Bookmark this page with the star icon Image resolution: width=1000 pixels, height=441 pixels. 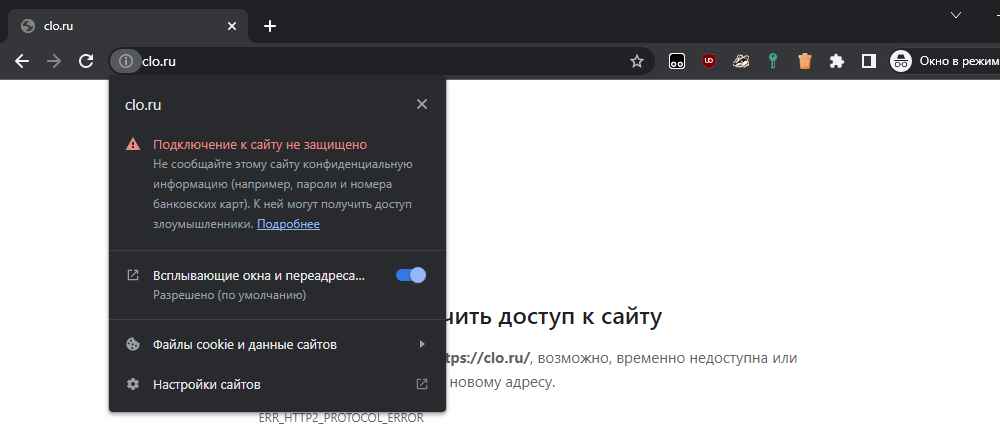pos(637,61)
